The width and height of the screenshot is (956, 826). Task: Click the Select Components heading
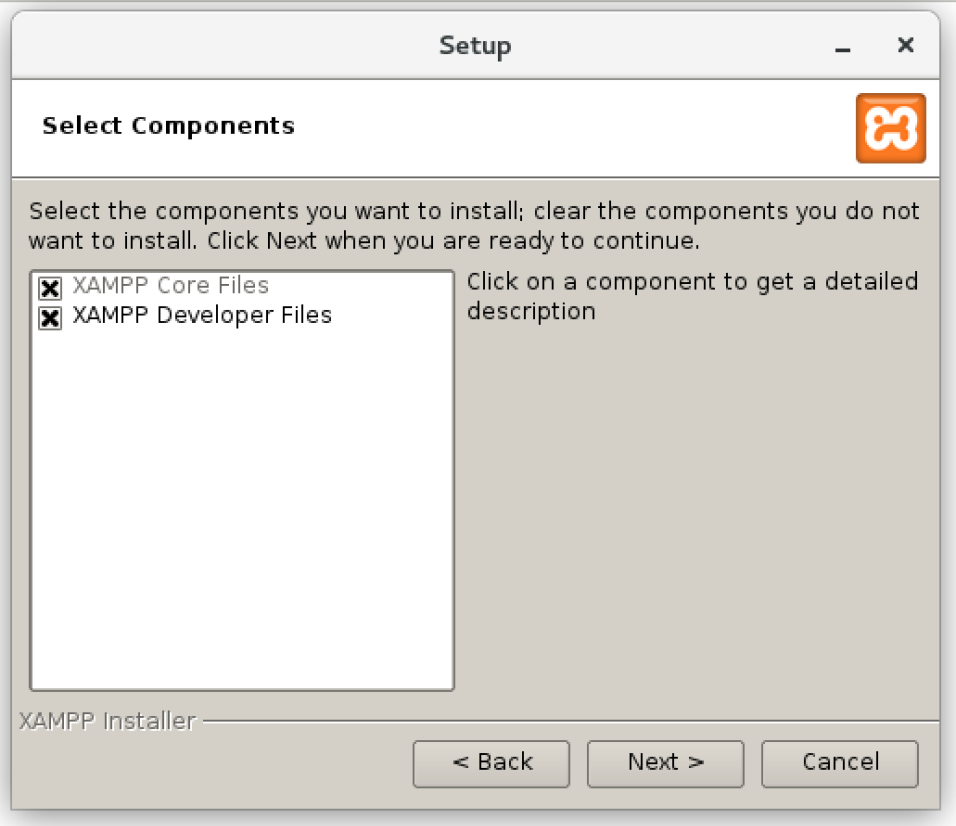(169, 126)
